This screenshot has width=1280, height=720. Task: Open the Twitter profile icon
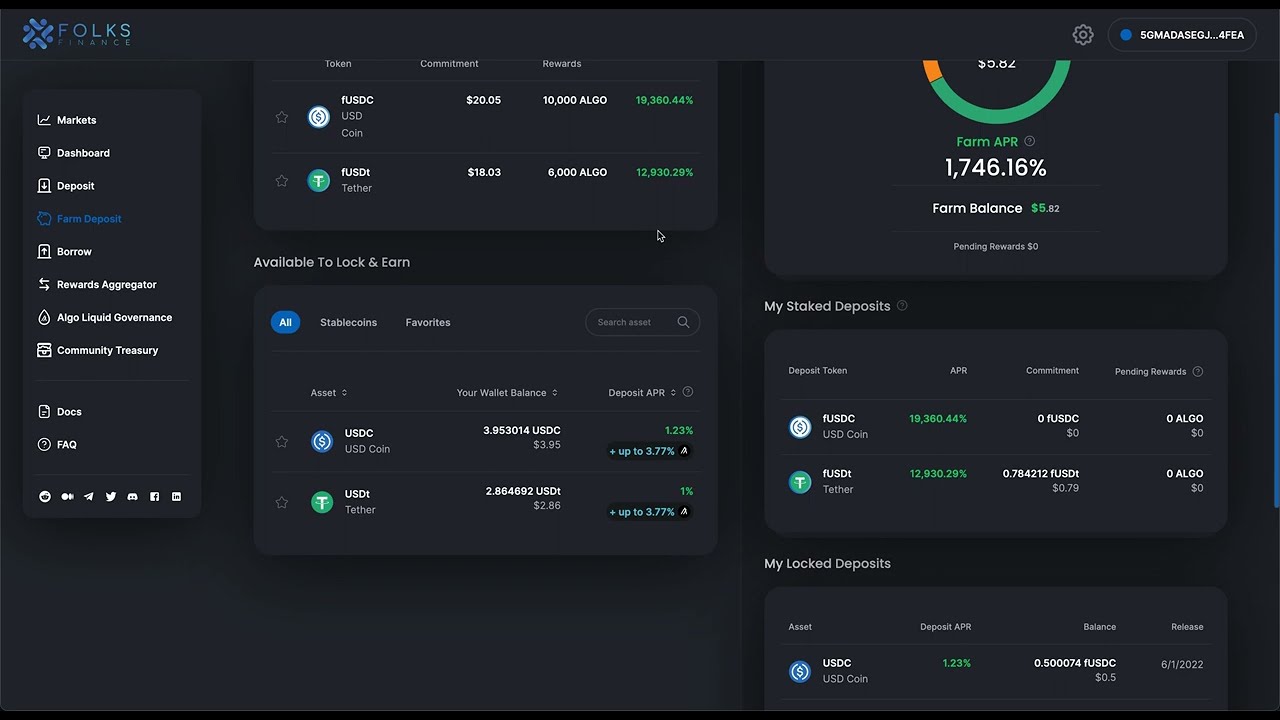click(x=111, y=497)
